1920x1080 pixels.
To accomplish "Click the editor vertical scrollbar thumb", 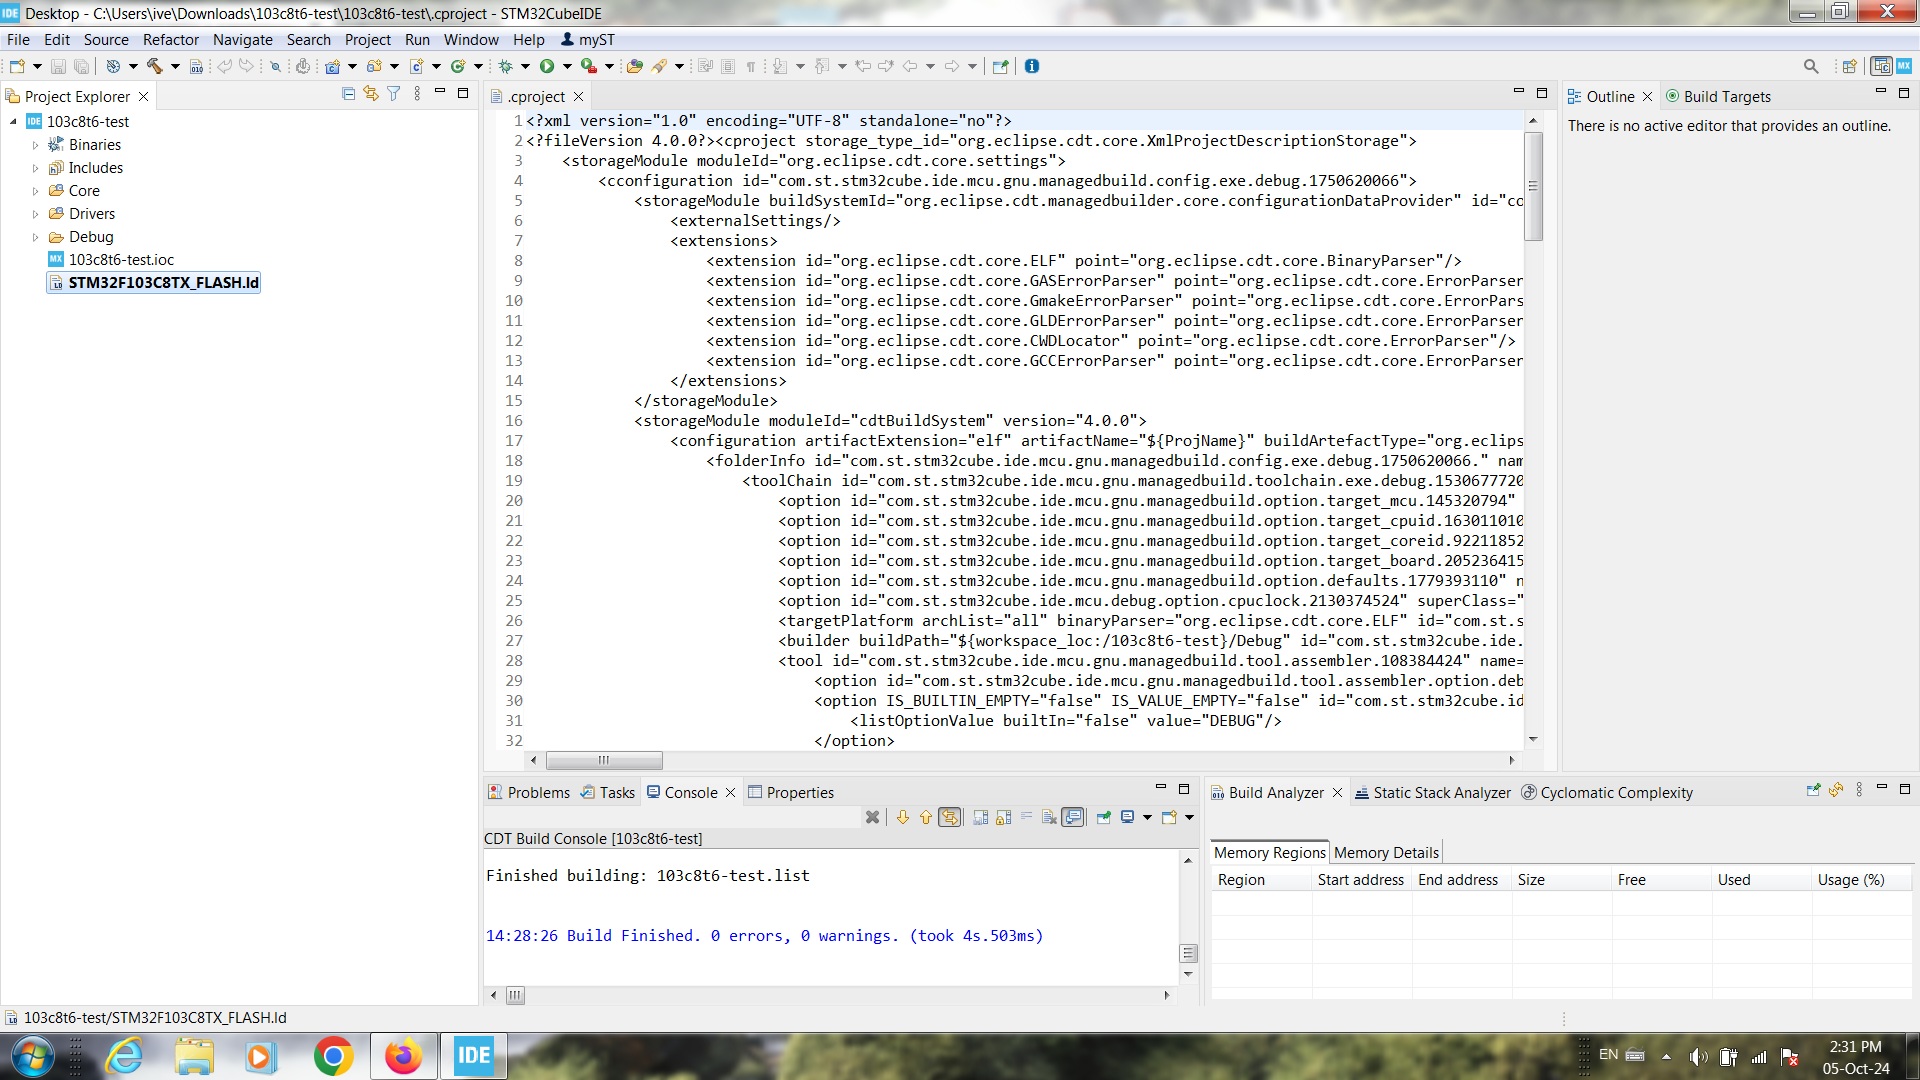I will point(1533,186).
